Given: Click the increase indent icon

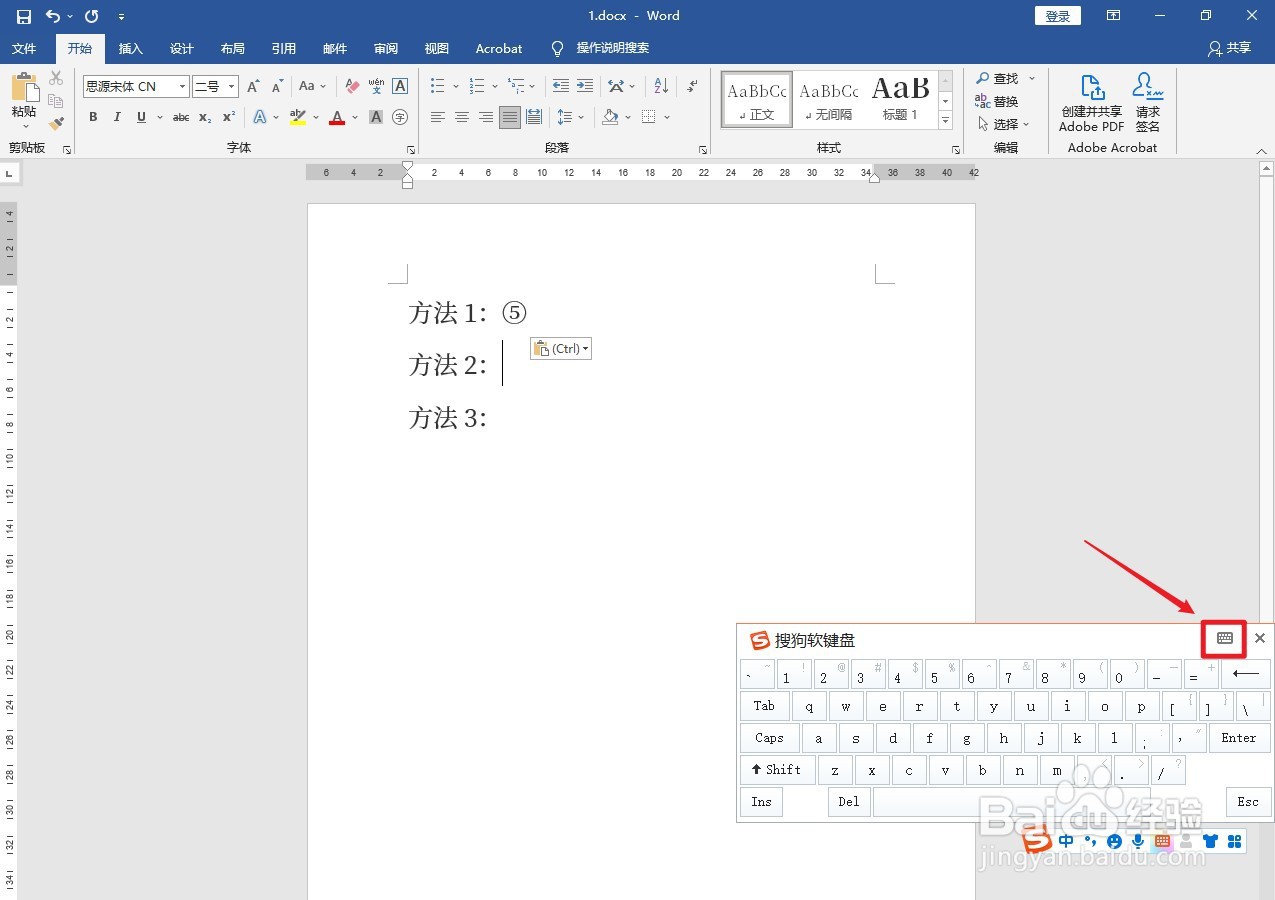Looking at the screenshot, I should click(x=585, y=87).
